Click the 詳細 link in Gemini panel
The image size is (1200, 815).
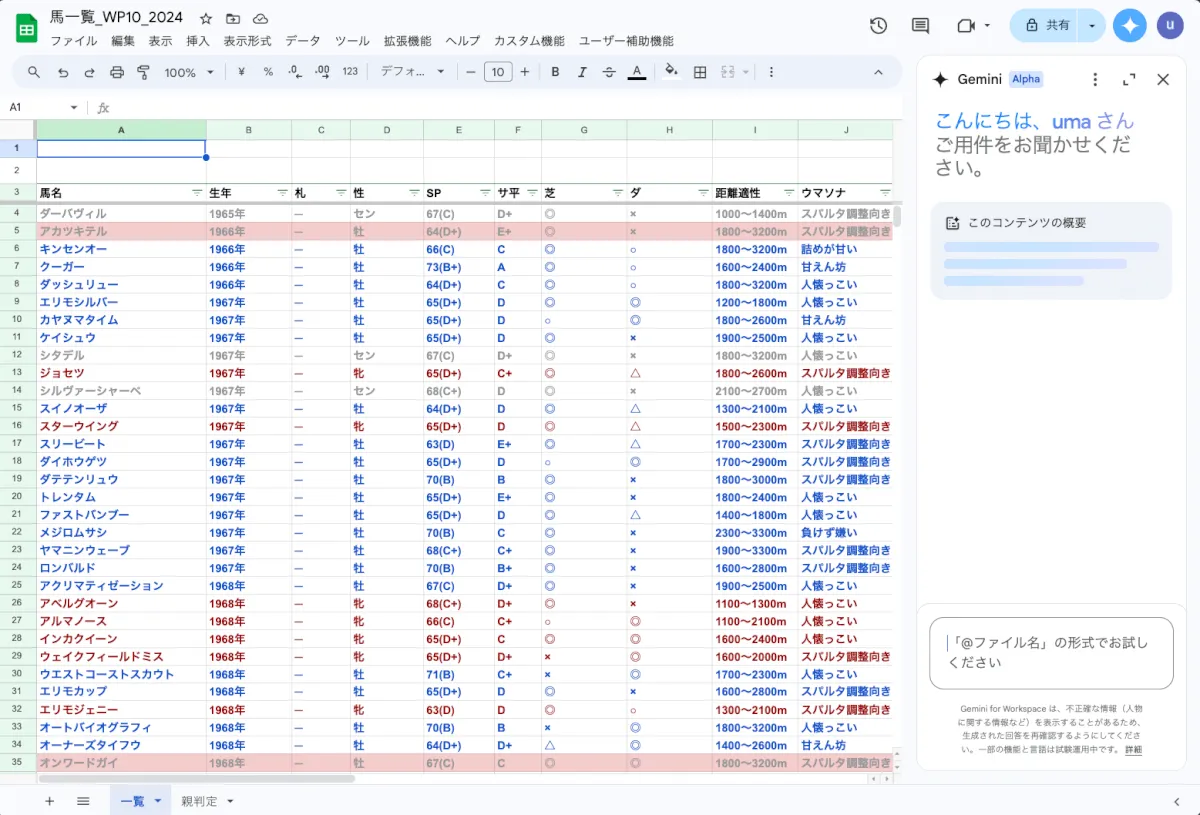tap(1133, 749)
